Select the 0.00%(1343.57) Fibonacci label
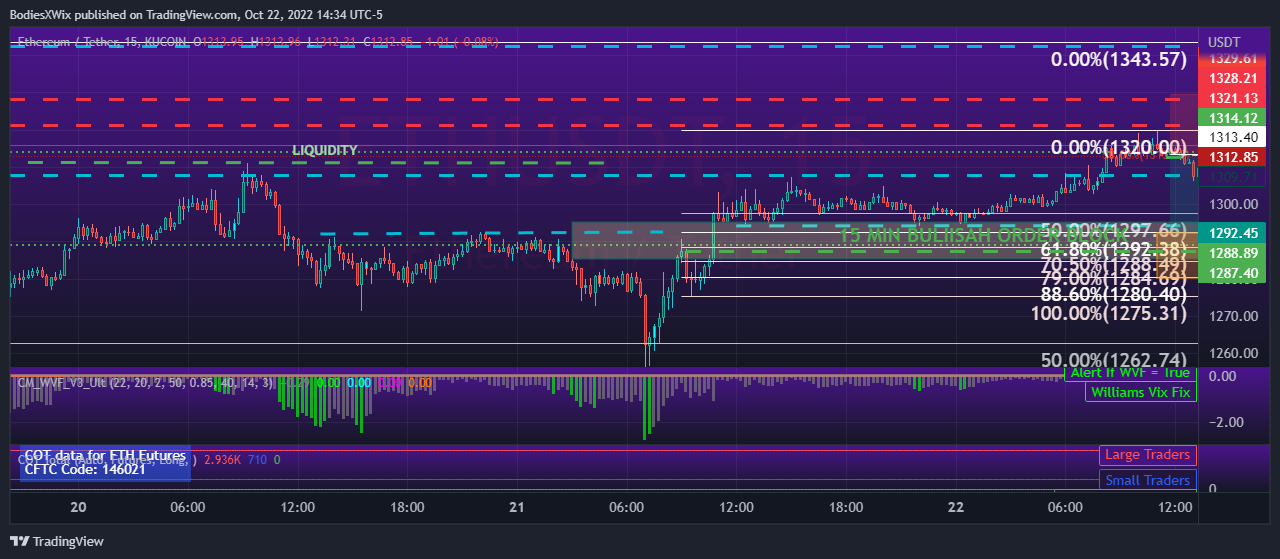The height and width of the screenshot is (559, 1280). (x=1118, y=60)
